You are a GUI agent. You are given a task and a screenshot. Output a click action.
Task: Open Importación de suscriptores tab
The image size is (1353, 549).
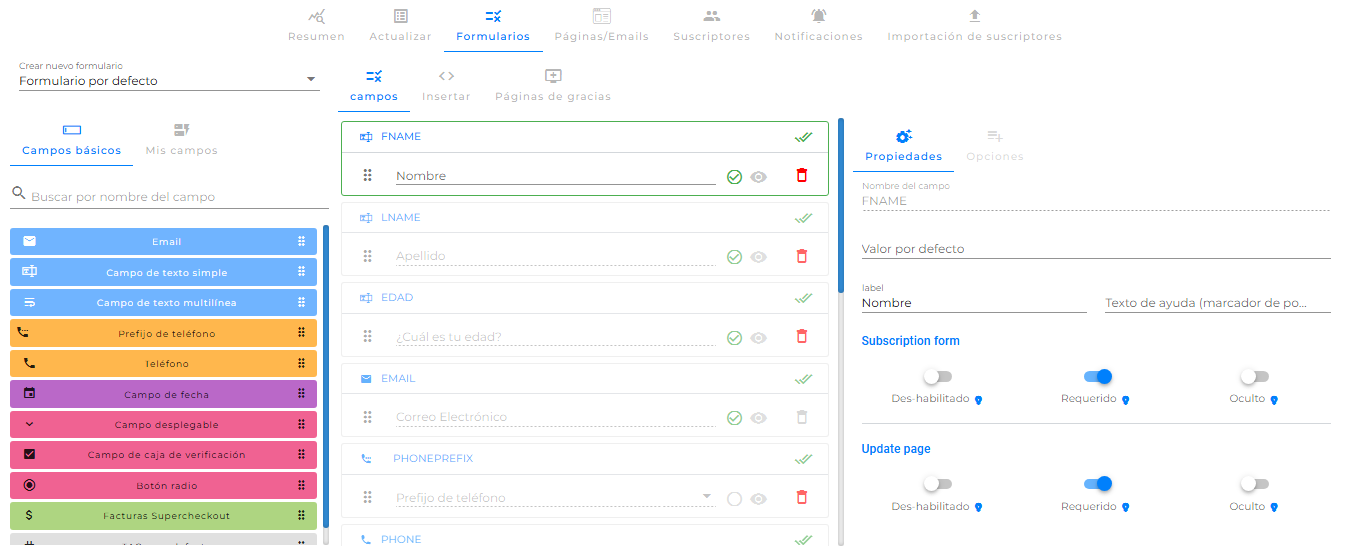(x=974, y=26)
